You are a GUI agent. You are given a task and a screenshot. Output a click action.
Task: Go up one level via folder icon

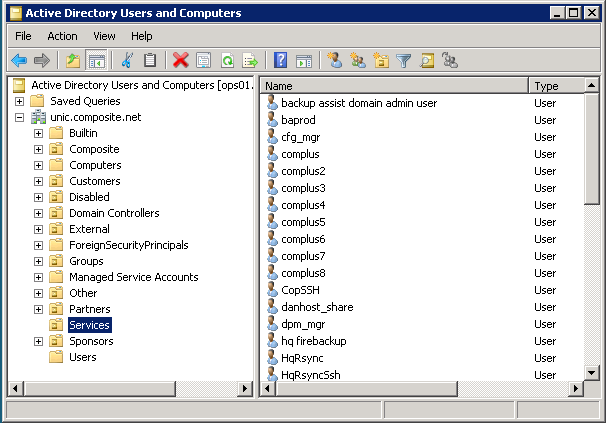(x=73, y=61)
